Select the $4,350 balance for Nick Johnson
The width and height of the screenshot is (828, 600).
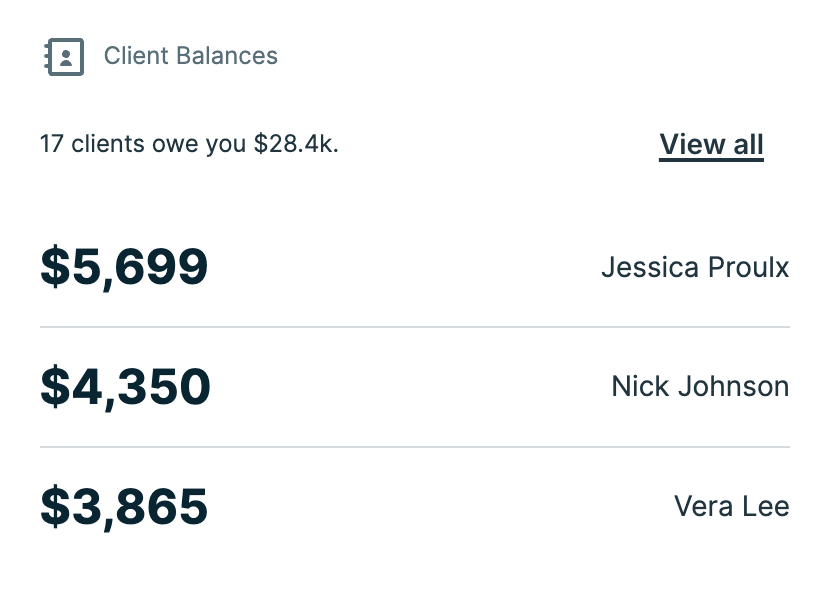pos(125,386)
